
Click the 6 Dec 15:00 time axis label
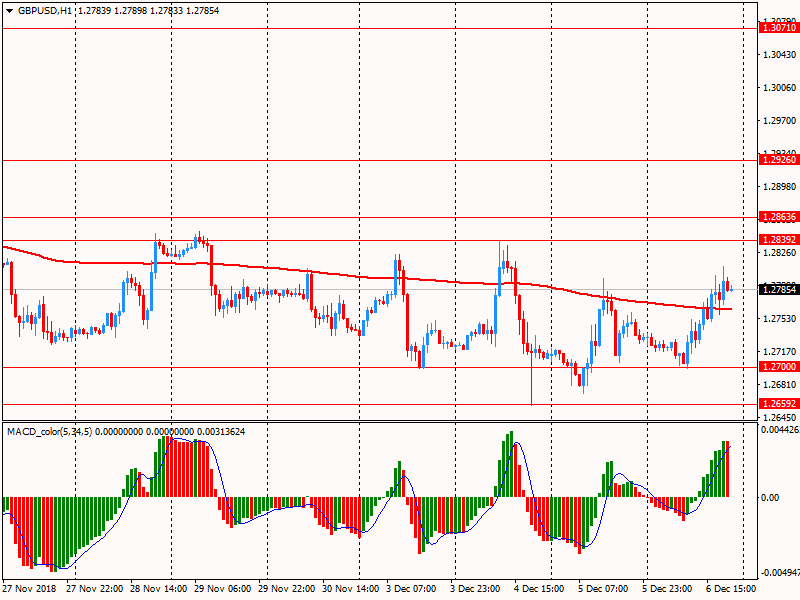731,588
